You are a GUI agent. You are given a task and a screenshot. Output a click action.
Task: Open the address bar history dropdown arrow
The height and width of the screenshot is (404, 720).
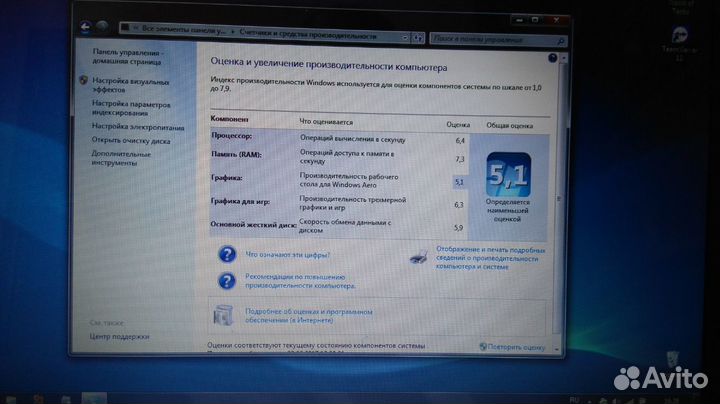pos(405,38)
